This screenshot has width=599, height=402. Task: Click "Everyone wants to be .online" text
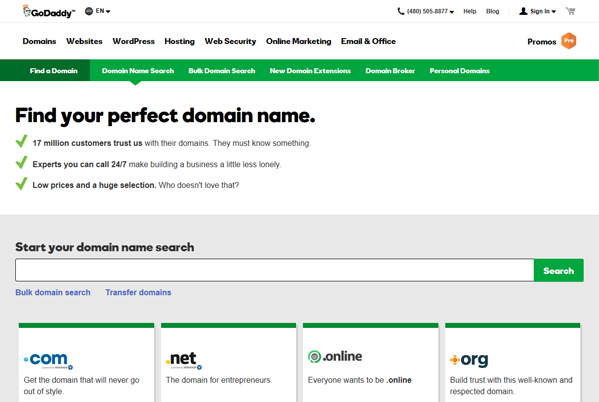click(359, 380)
